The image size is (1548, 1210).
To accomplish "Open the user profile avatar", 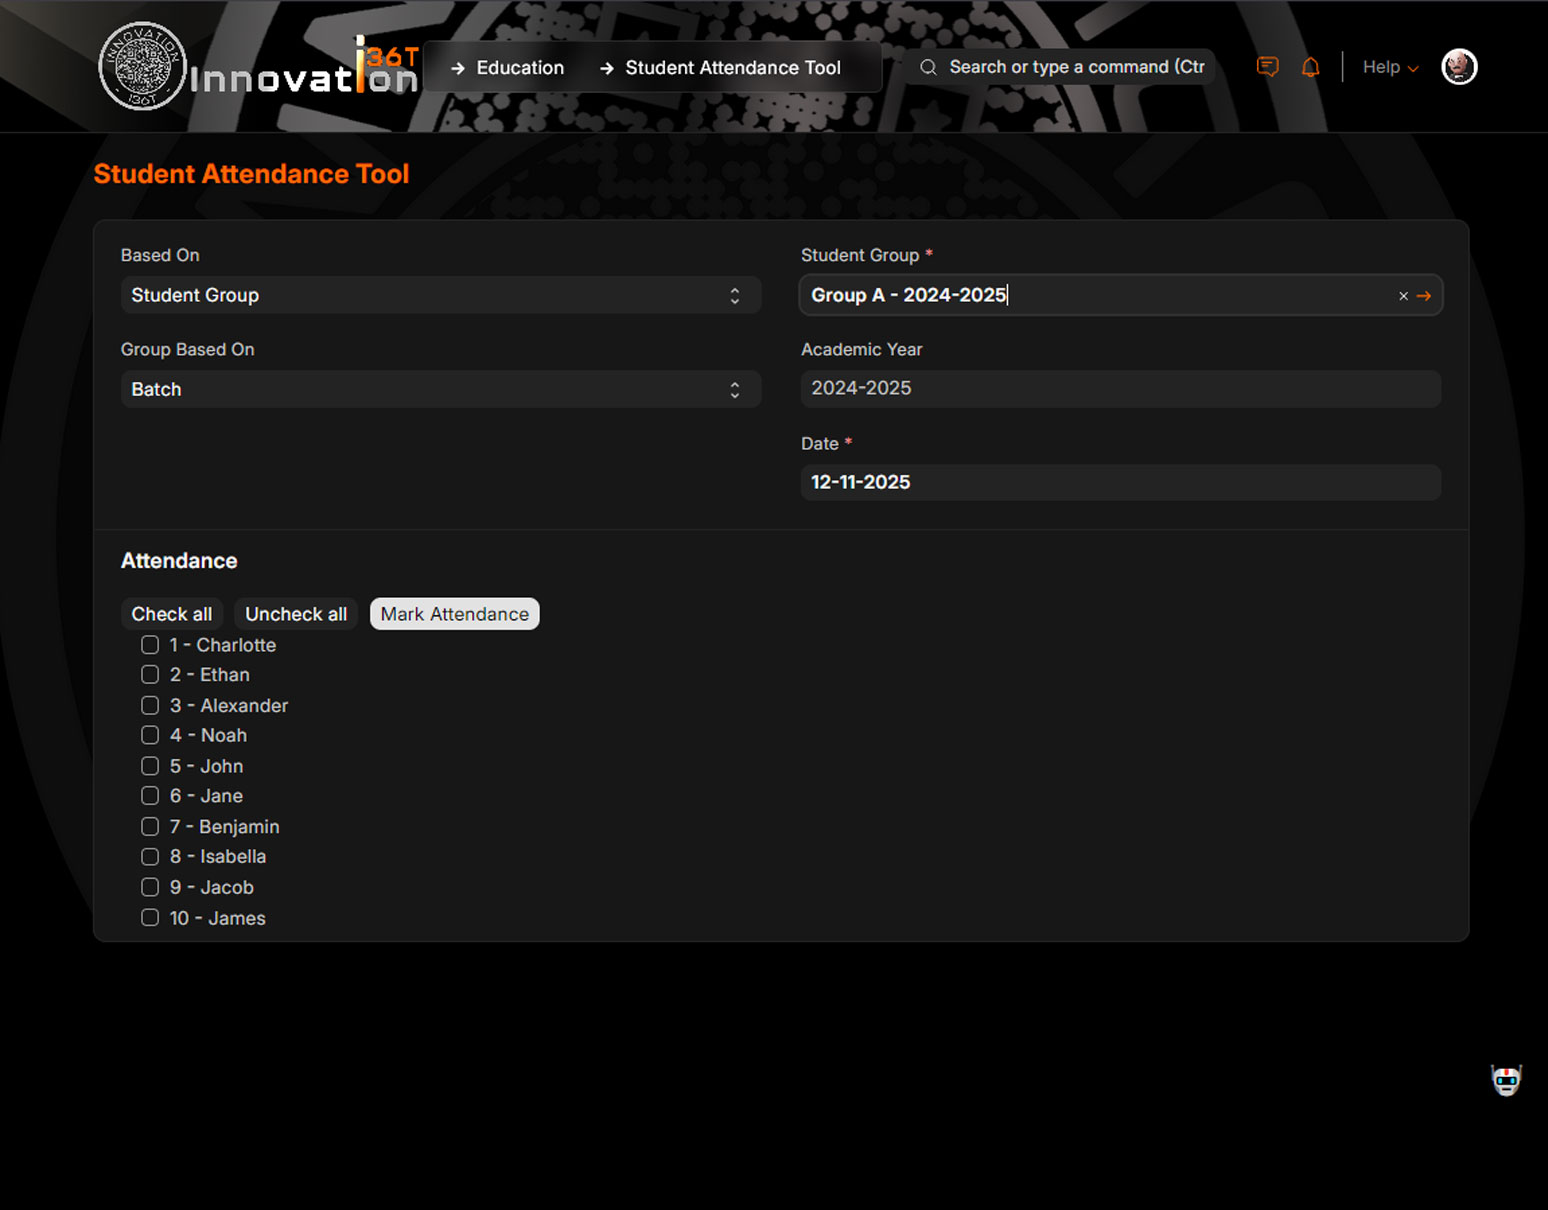I will (x=1459, y=67).
